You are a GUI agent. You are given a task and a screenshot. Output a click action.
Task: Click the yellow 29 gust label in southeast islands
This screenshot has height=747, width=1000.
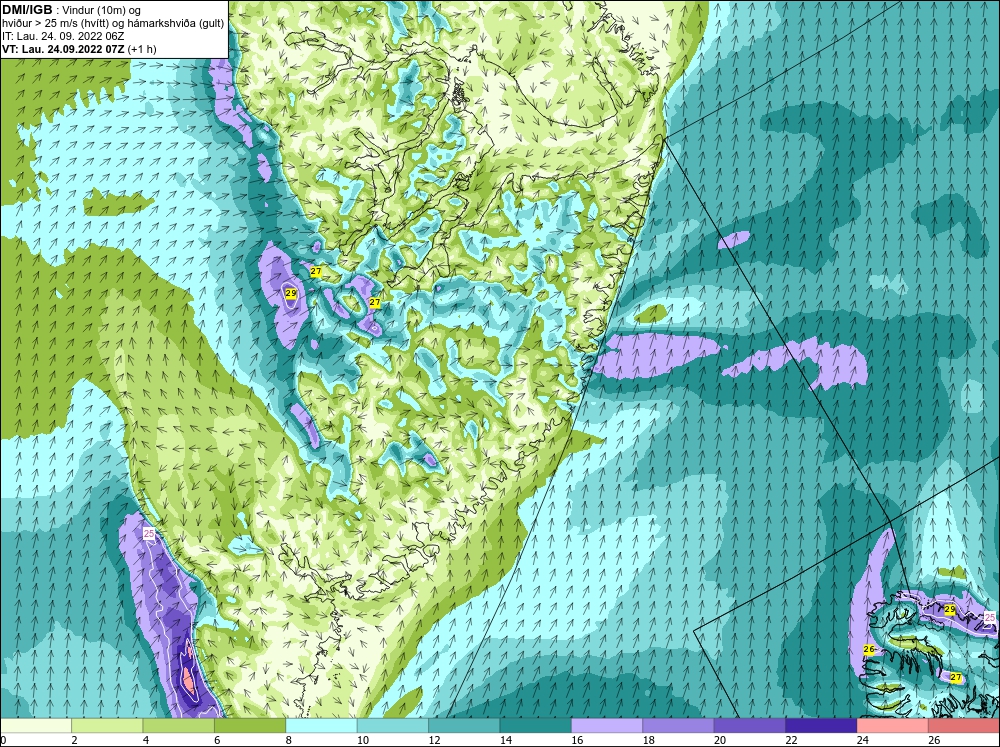pyautogui.click(x=950, y=610)
